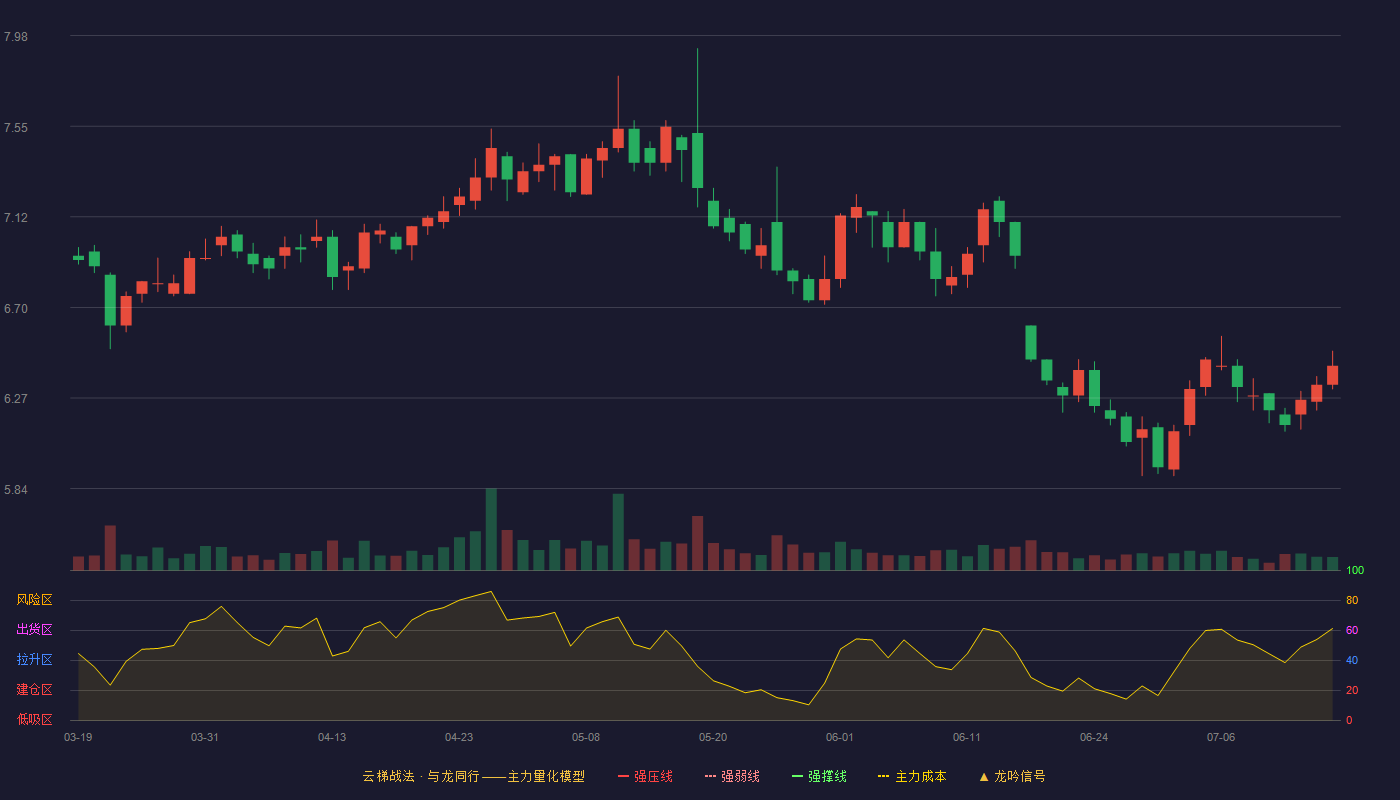Click the 100 indicator scale label

[1355, 570]
